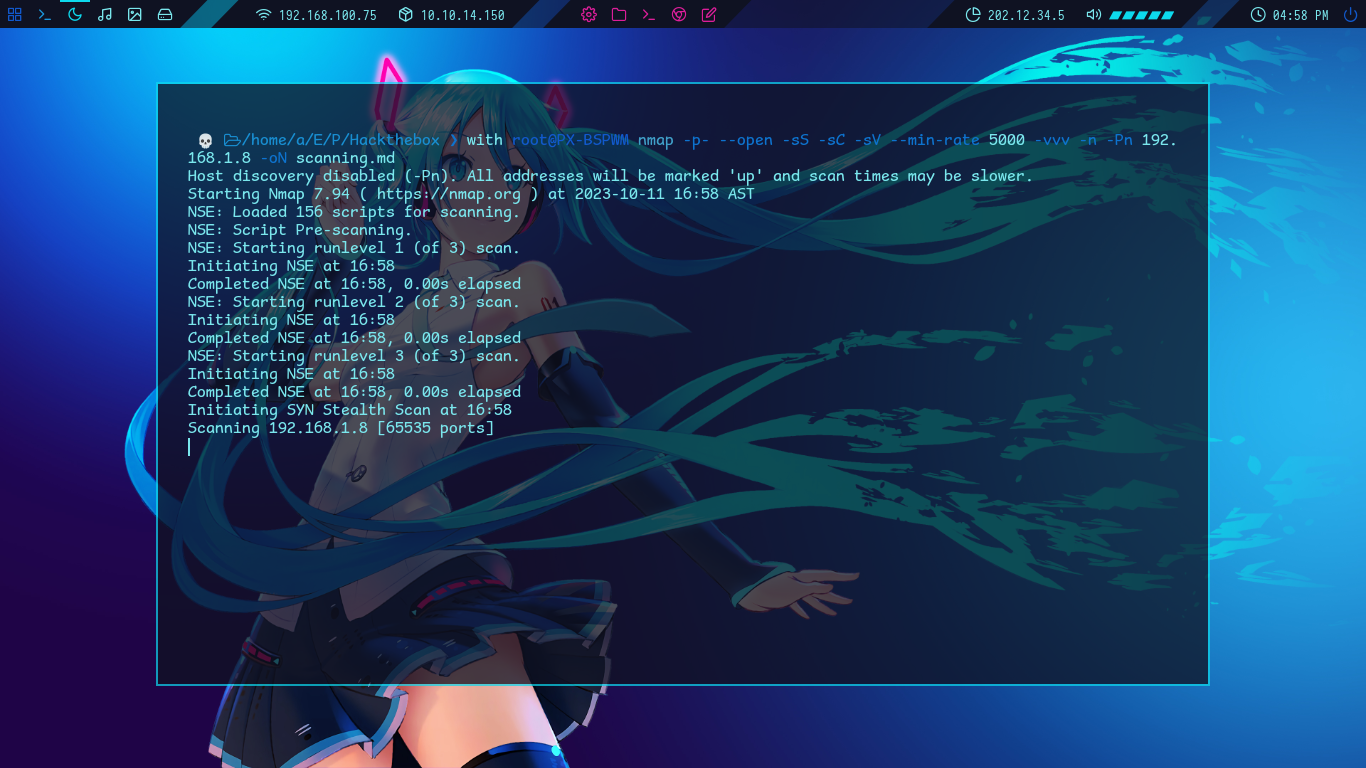Click 'Scanning 192.168.1.8 [65535 ports]' line
Image resolution: width=1366 pixels, height=768 pixels.
(341, 428)
